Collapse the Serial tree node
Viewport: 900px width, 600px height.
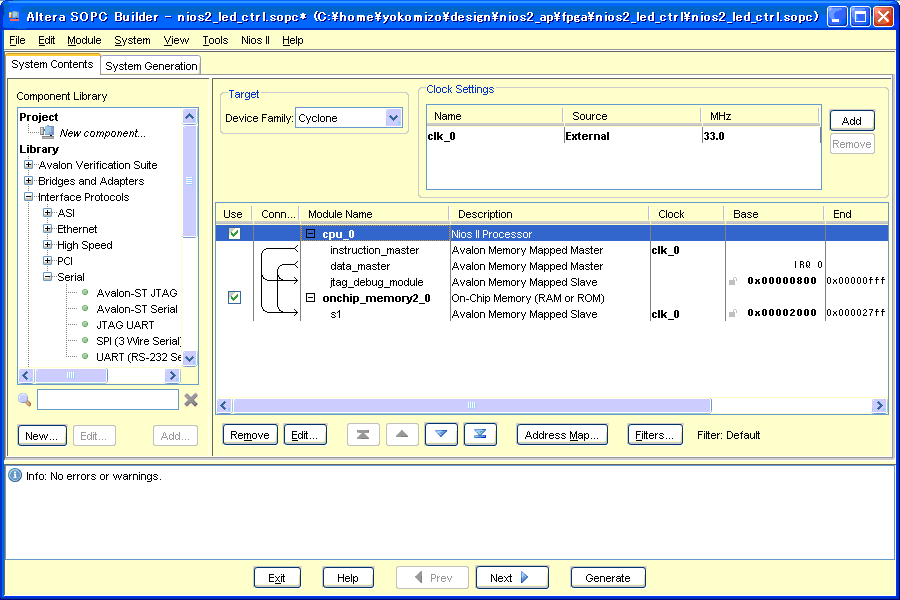(x=48, y=277)
